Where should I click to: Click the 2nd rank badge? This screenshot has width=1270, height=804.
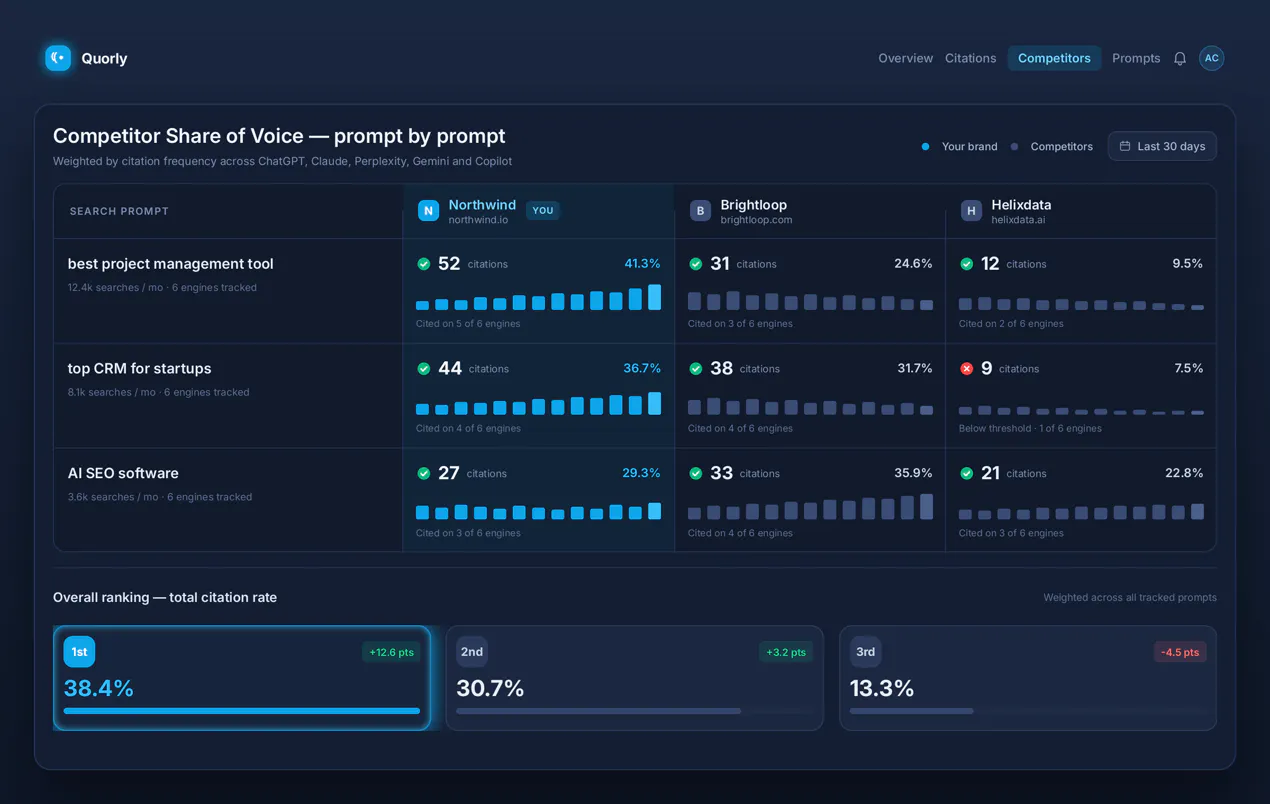coord(472,652)
